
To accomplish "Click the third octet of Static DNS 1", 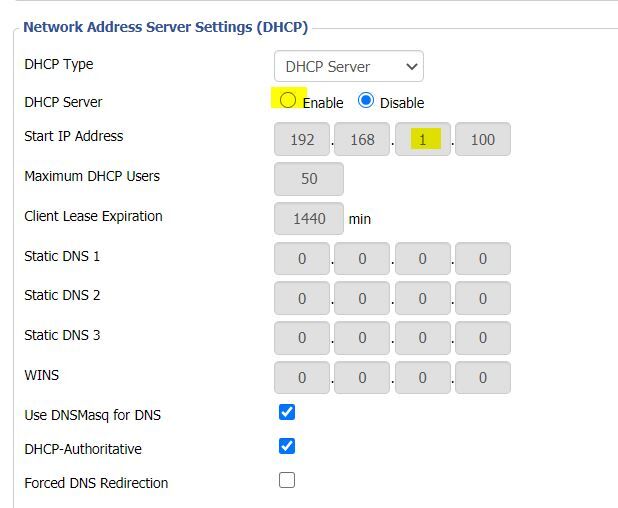I will 423,259.
